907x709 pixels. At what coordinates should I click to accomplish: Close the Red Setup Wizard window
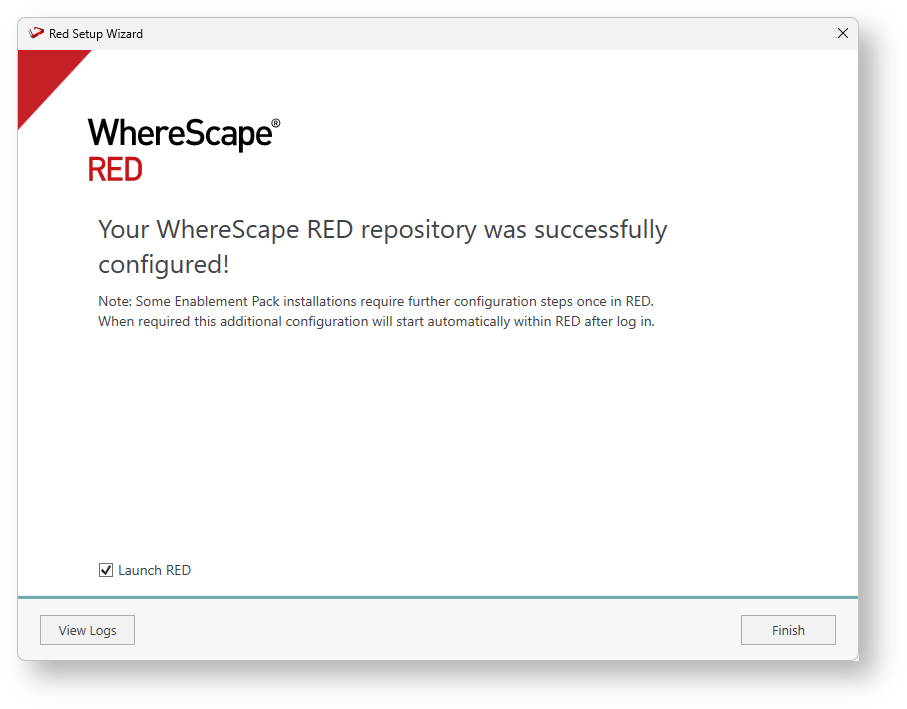(x=842, y=33)
